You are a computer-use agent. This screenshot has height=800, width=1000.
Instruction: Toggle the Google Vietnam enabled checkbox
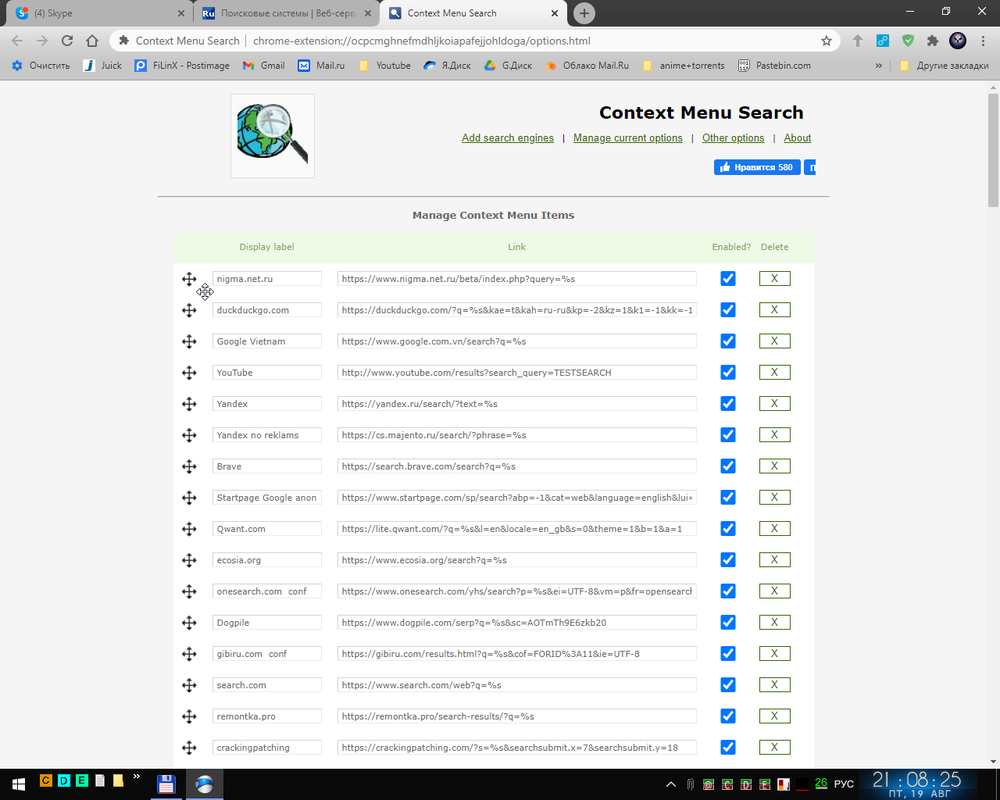point(728,341)
